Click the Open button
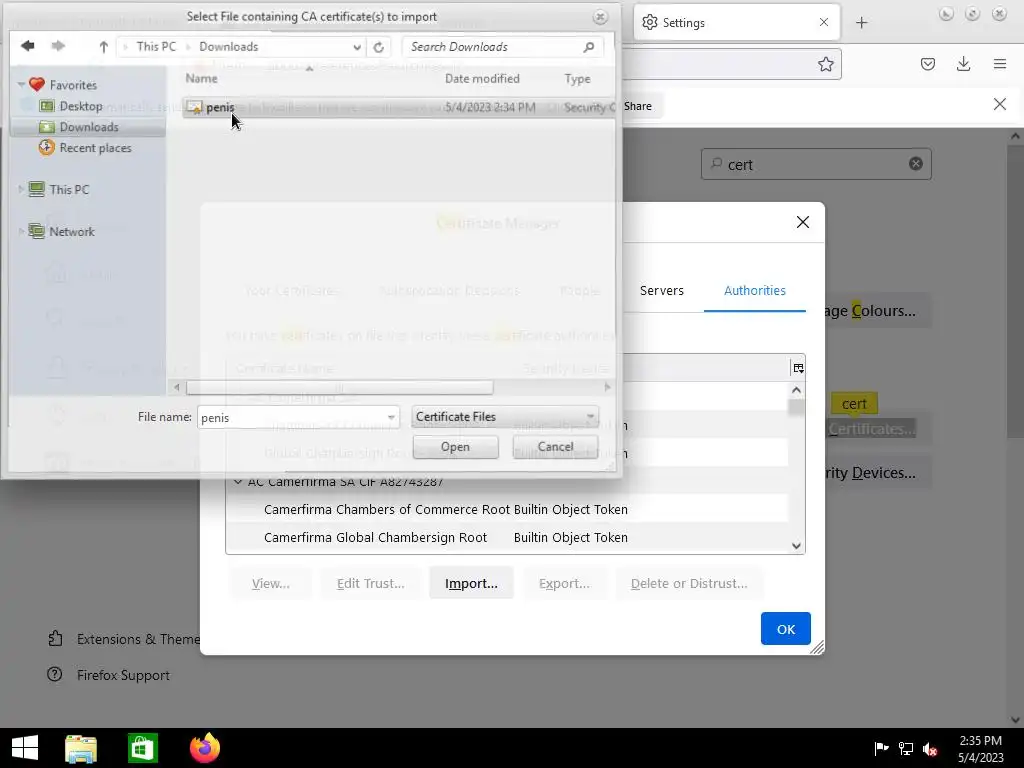Viewport: 1024px width, 768px height. [455, 447]
